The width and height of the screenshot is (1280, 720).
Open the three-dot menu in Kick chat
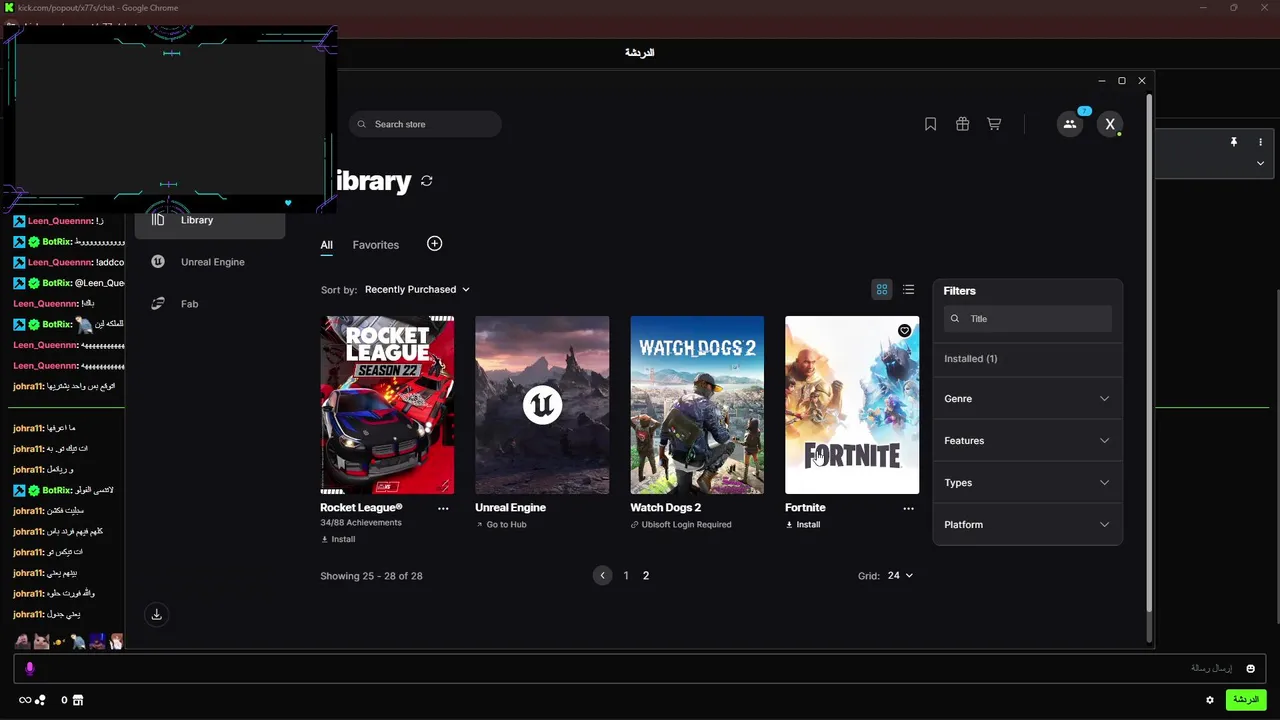tap(1260, 142)
